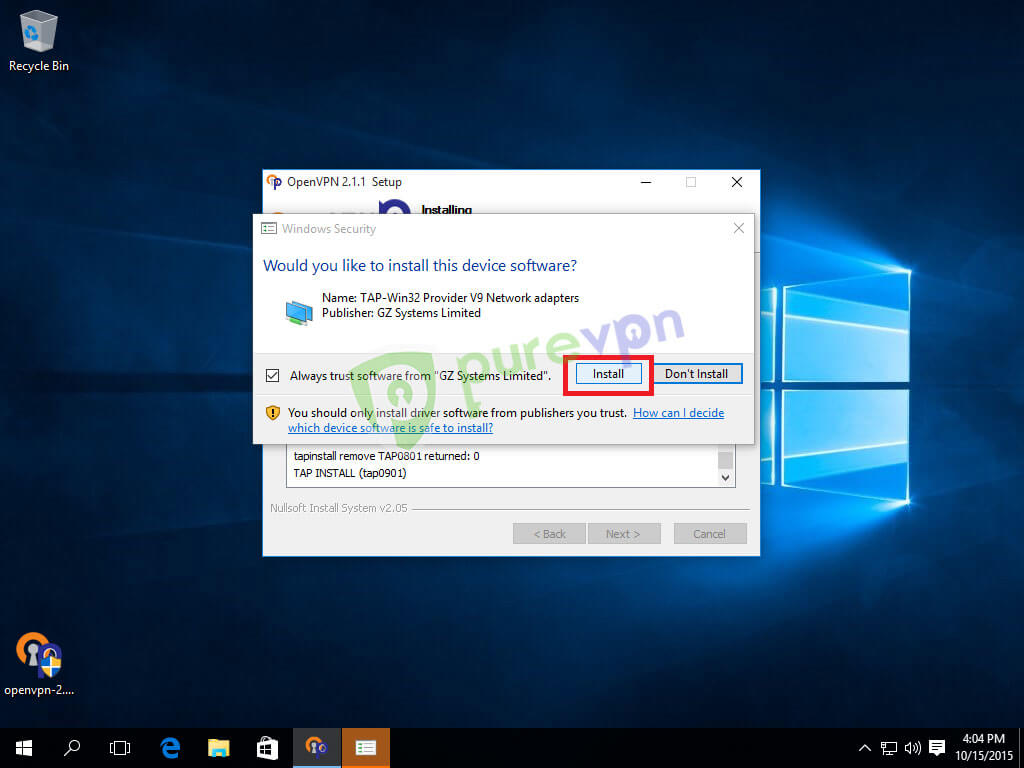Minimize the OpenVPN 2.1.1 Setup window

(646, 182)
